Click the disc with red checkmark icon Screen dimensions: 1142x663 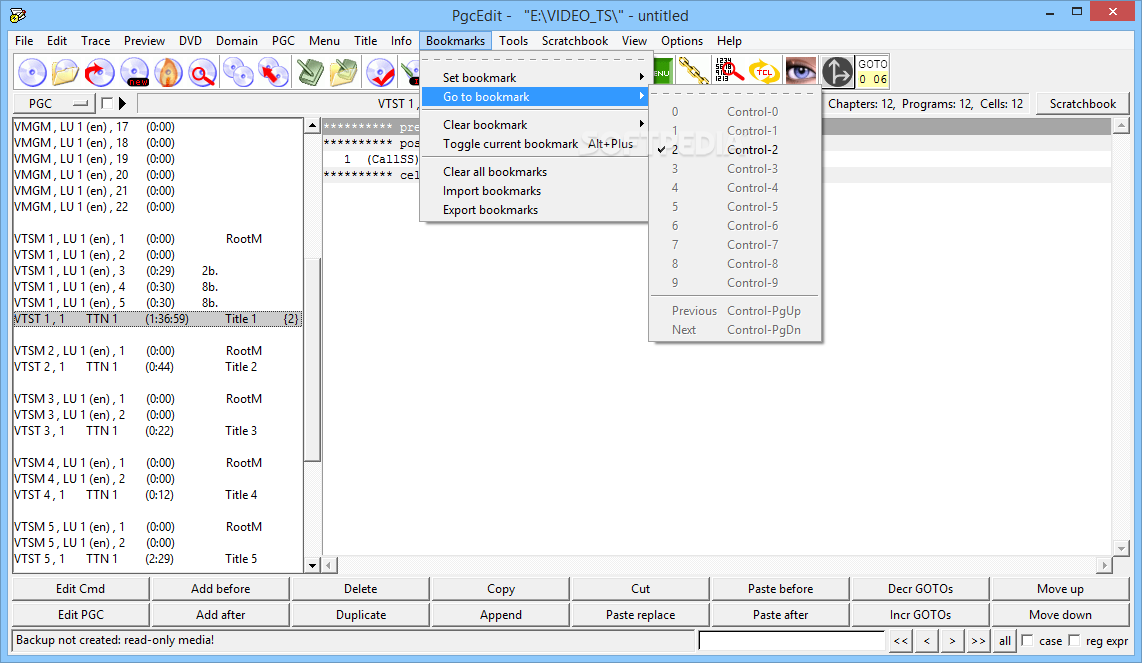380,72
